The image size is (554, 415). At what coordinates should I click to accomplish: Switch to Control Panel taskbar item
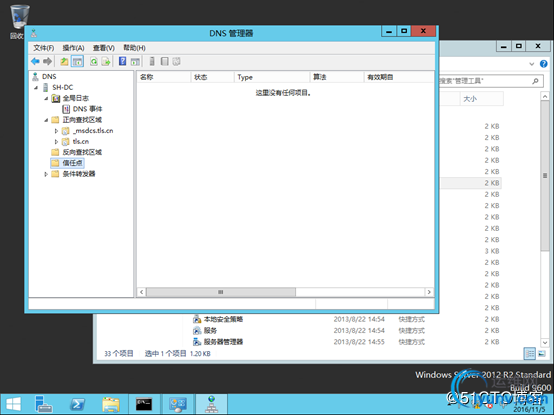[x=178, y=404]
